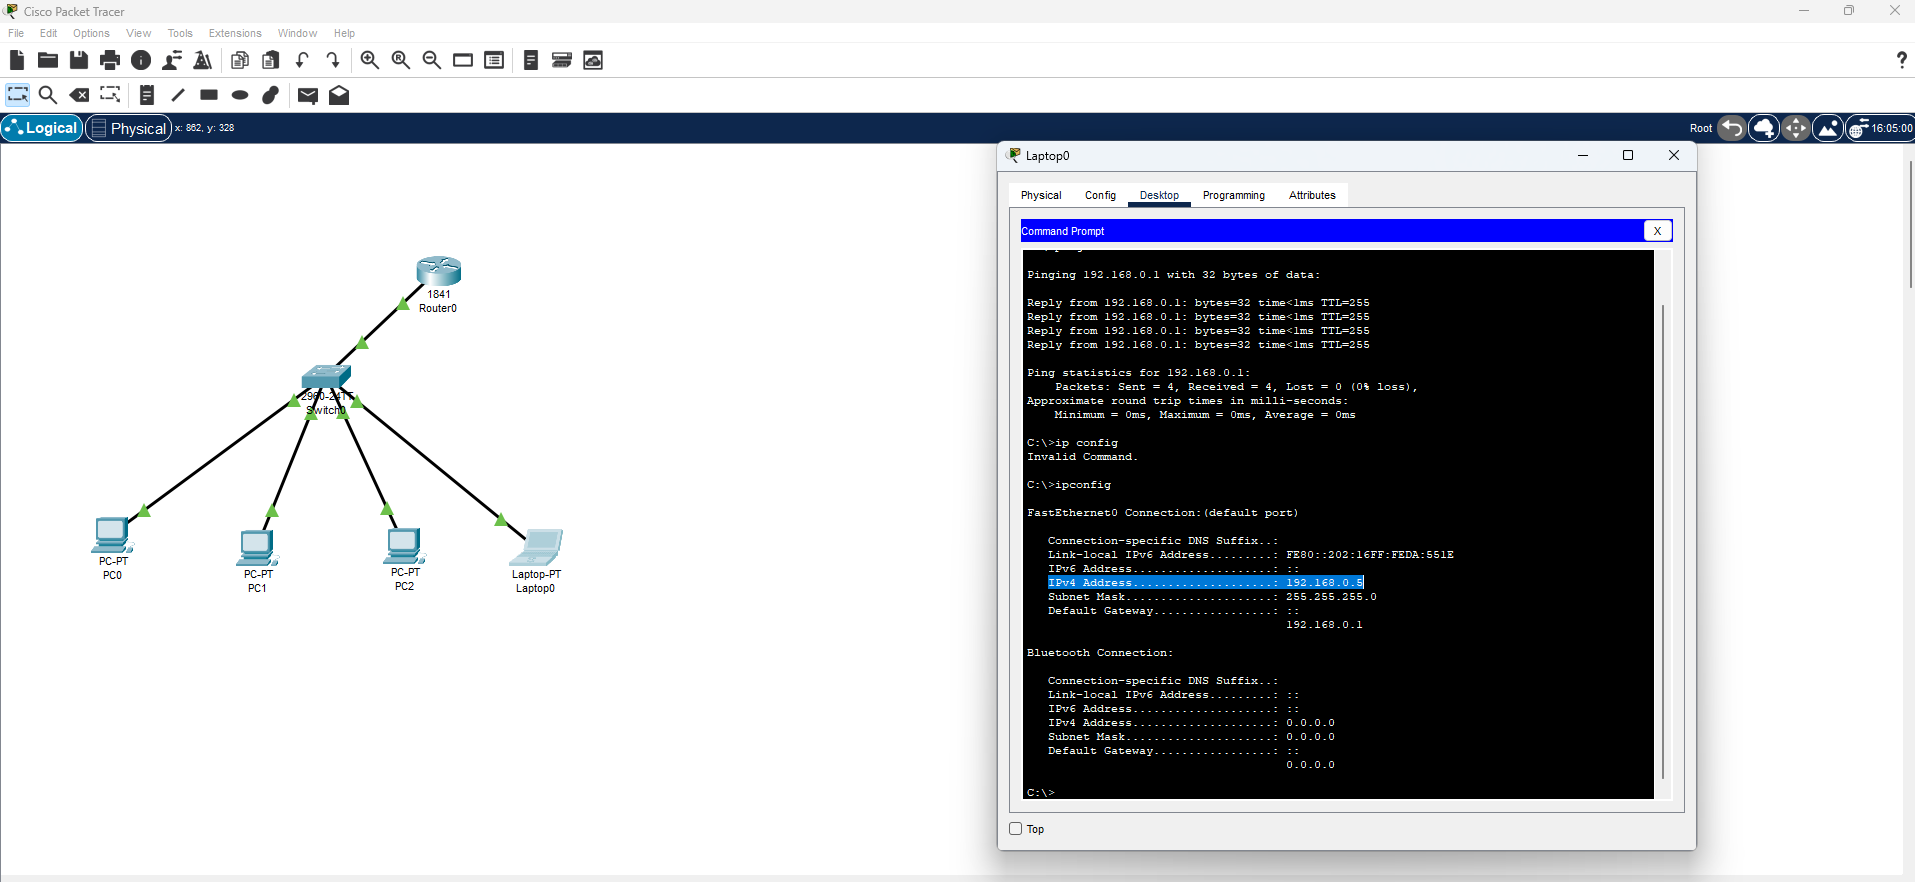Open the drawing palette rectangle icon
The width and height of the screenshot is (1915, 882).
pos(463,60)
